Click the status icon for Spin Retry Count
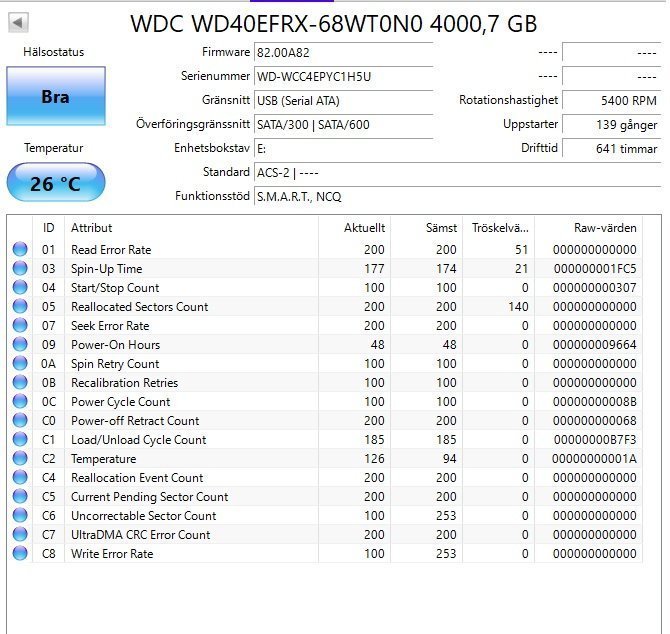 [x=20, y=363]
